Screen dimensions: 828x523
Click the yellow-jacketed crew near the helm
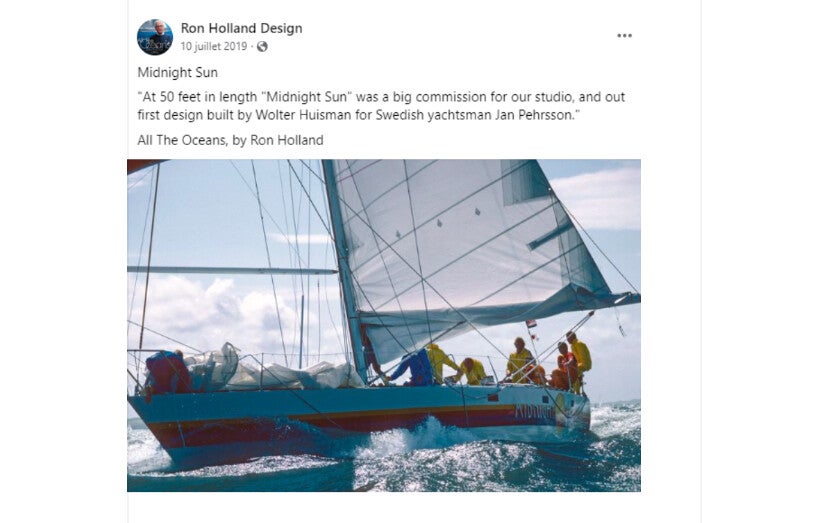pos(580,359)
